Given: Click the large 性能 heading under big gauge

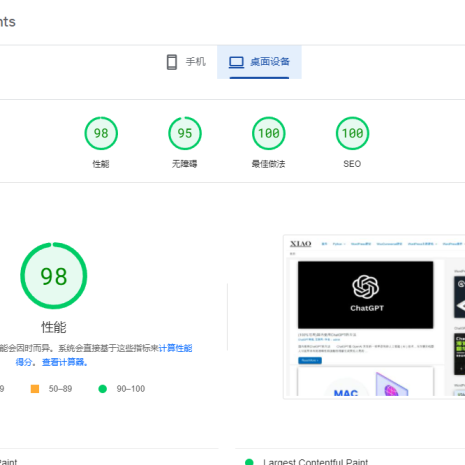Looking at the screenshot, I should (54, 327).
